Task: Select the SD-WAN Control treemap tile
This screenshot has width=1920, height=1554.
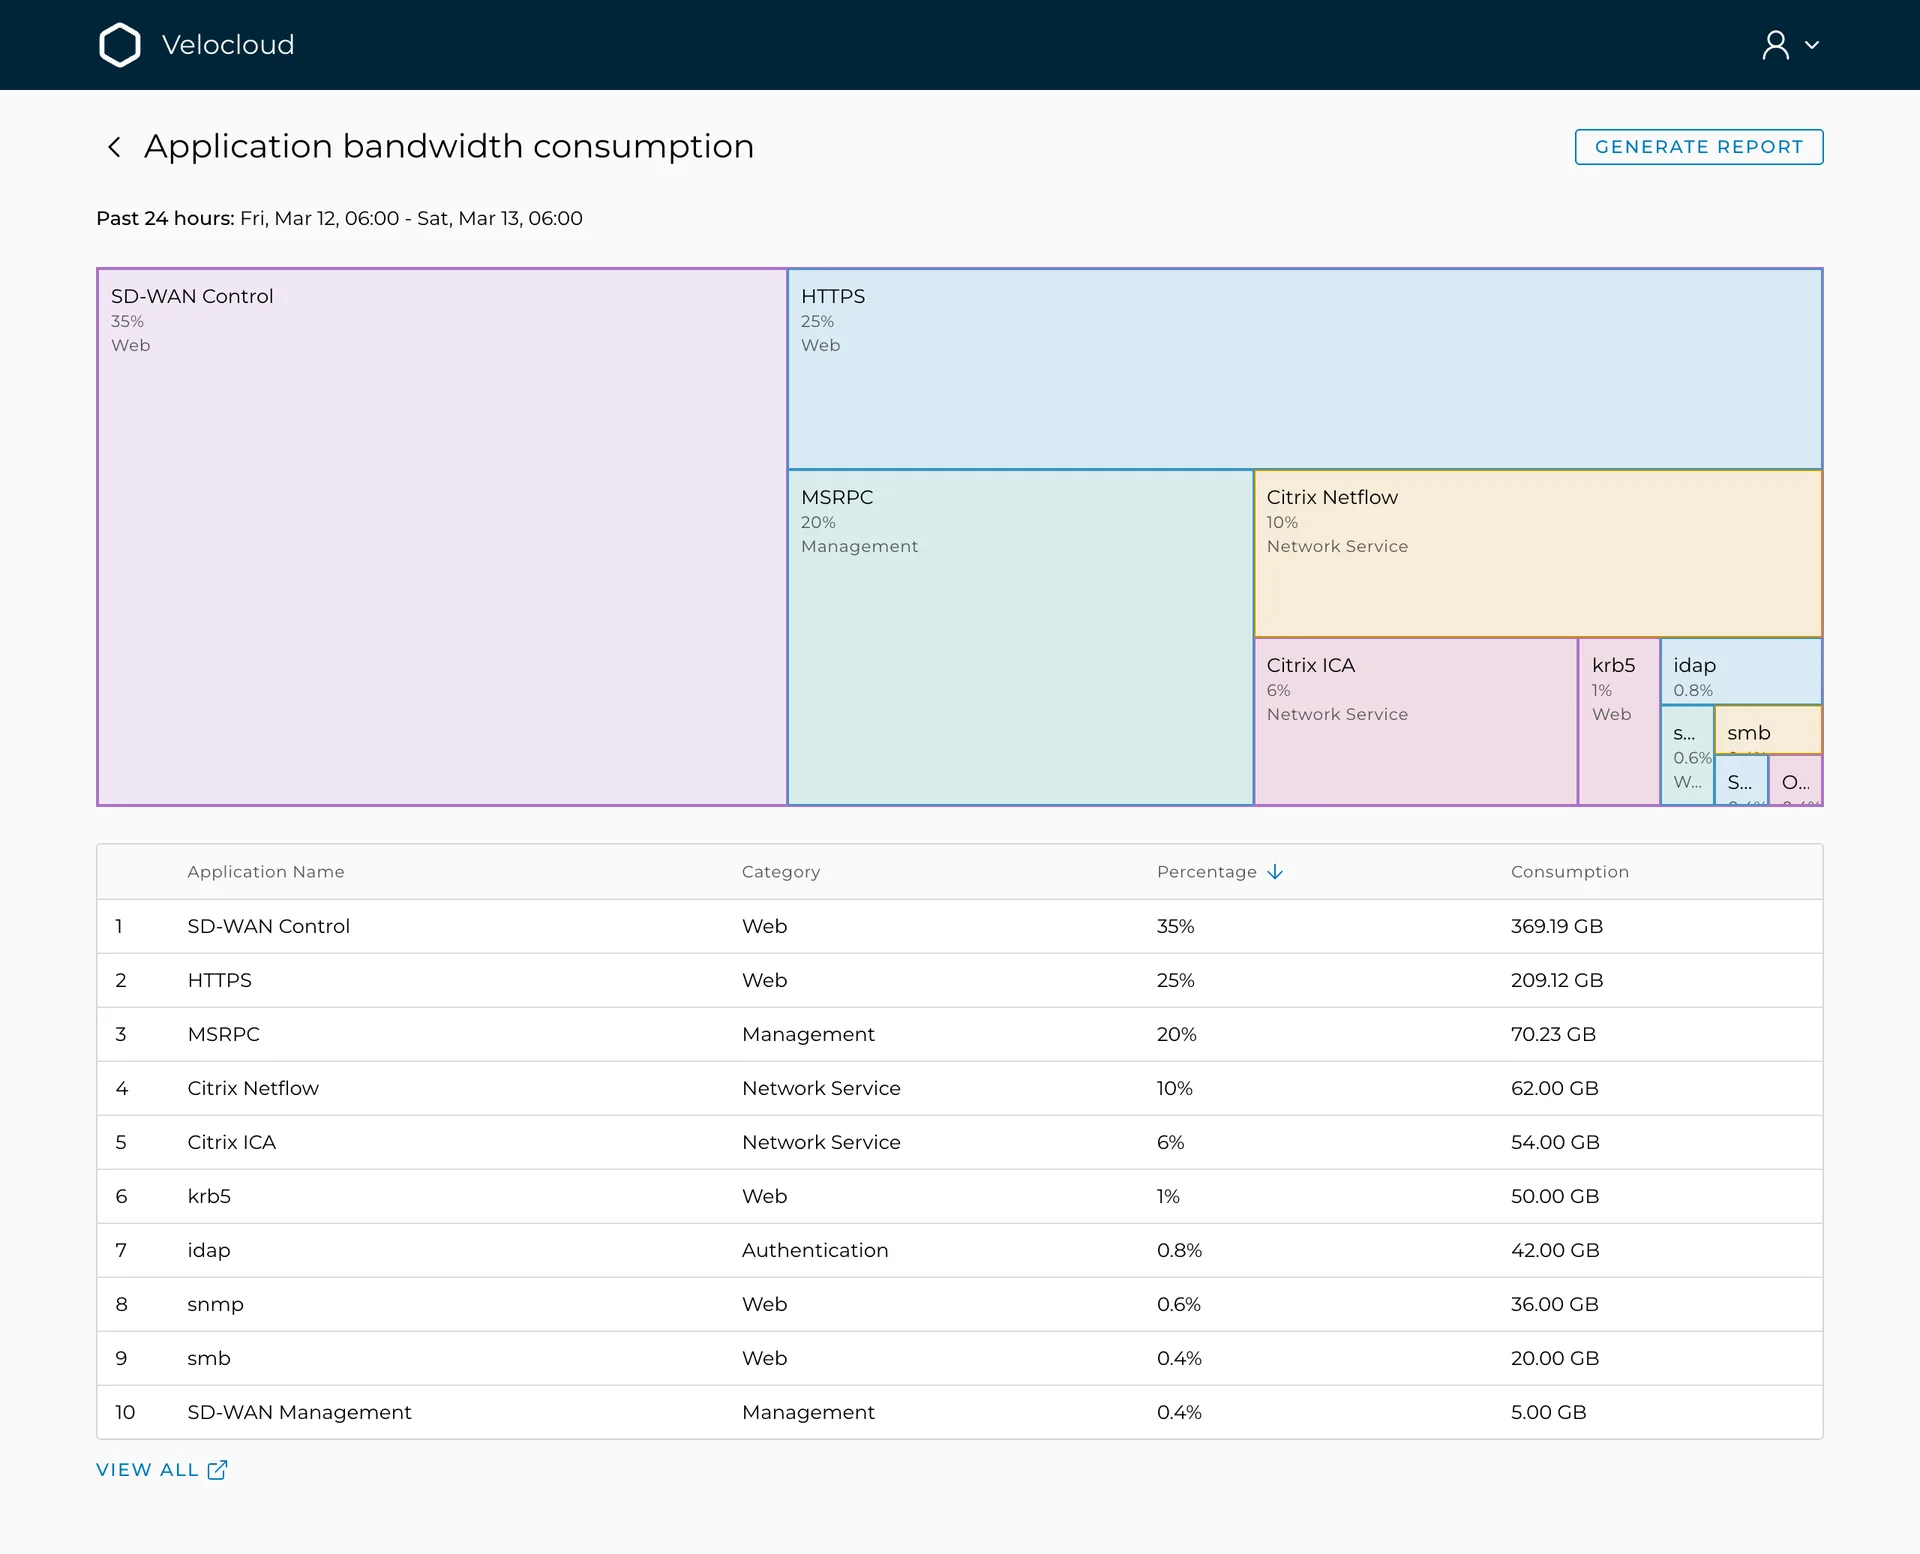Action: point(442,537)
